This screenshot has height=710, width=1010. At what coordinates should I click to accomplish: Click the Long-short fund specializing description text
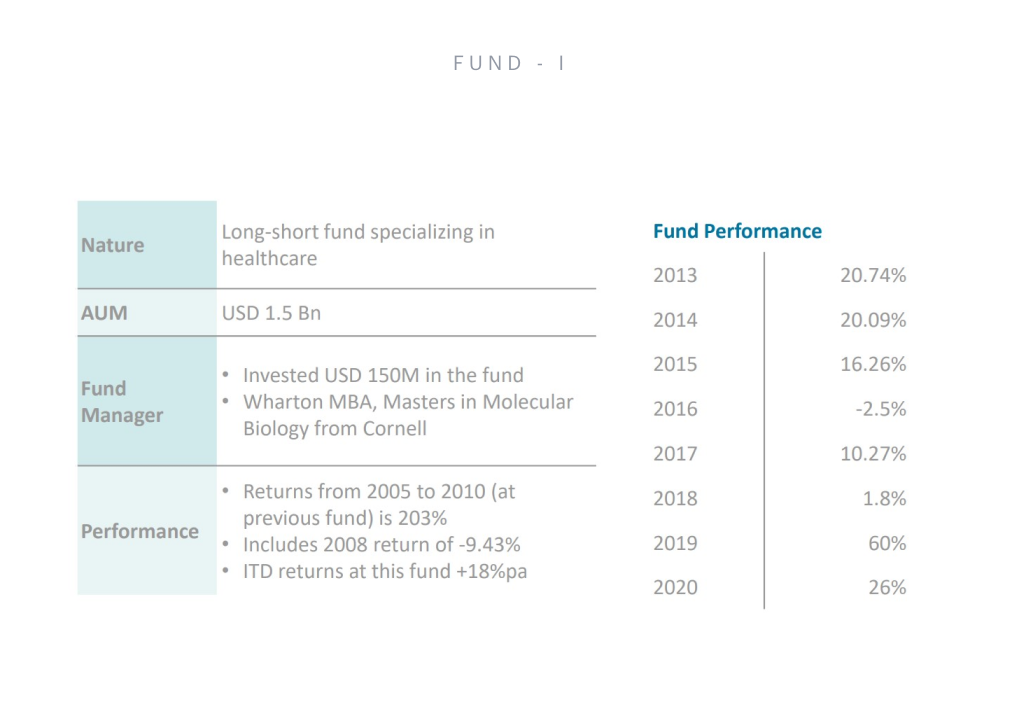(357, 245)
